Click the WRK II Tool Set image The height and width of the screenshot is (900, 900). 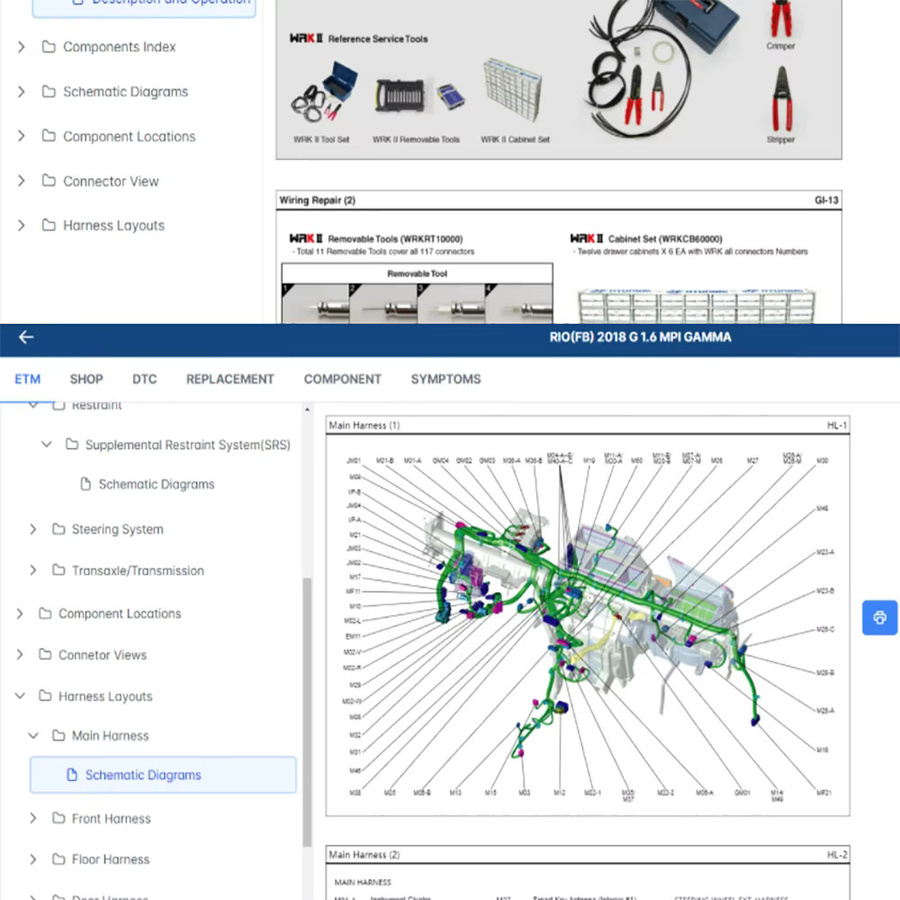pyautogui.click(x=325, y=92)
